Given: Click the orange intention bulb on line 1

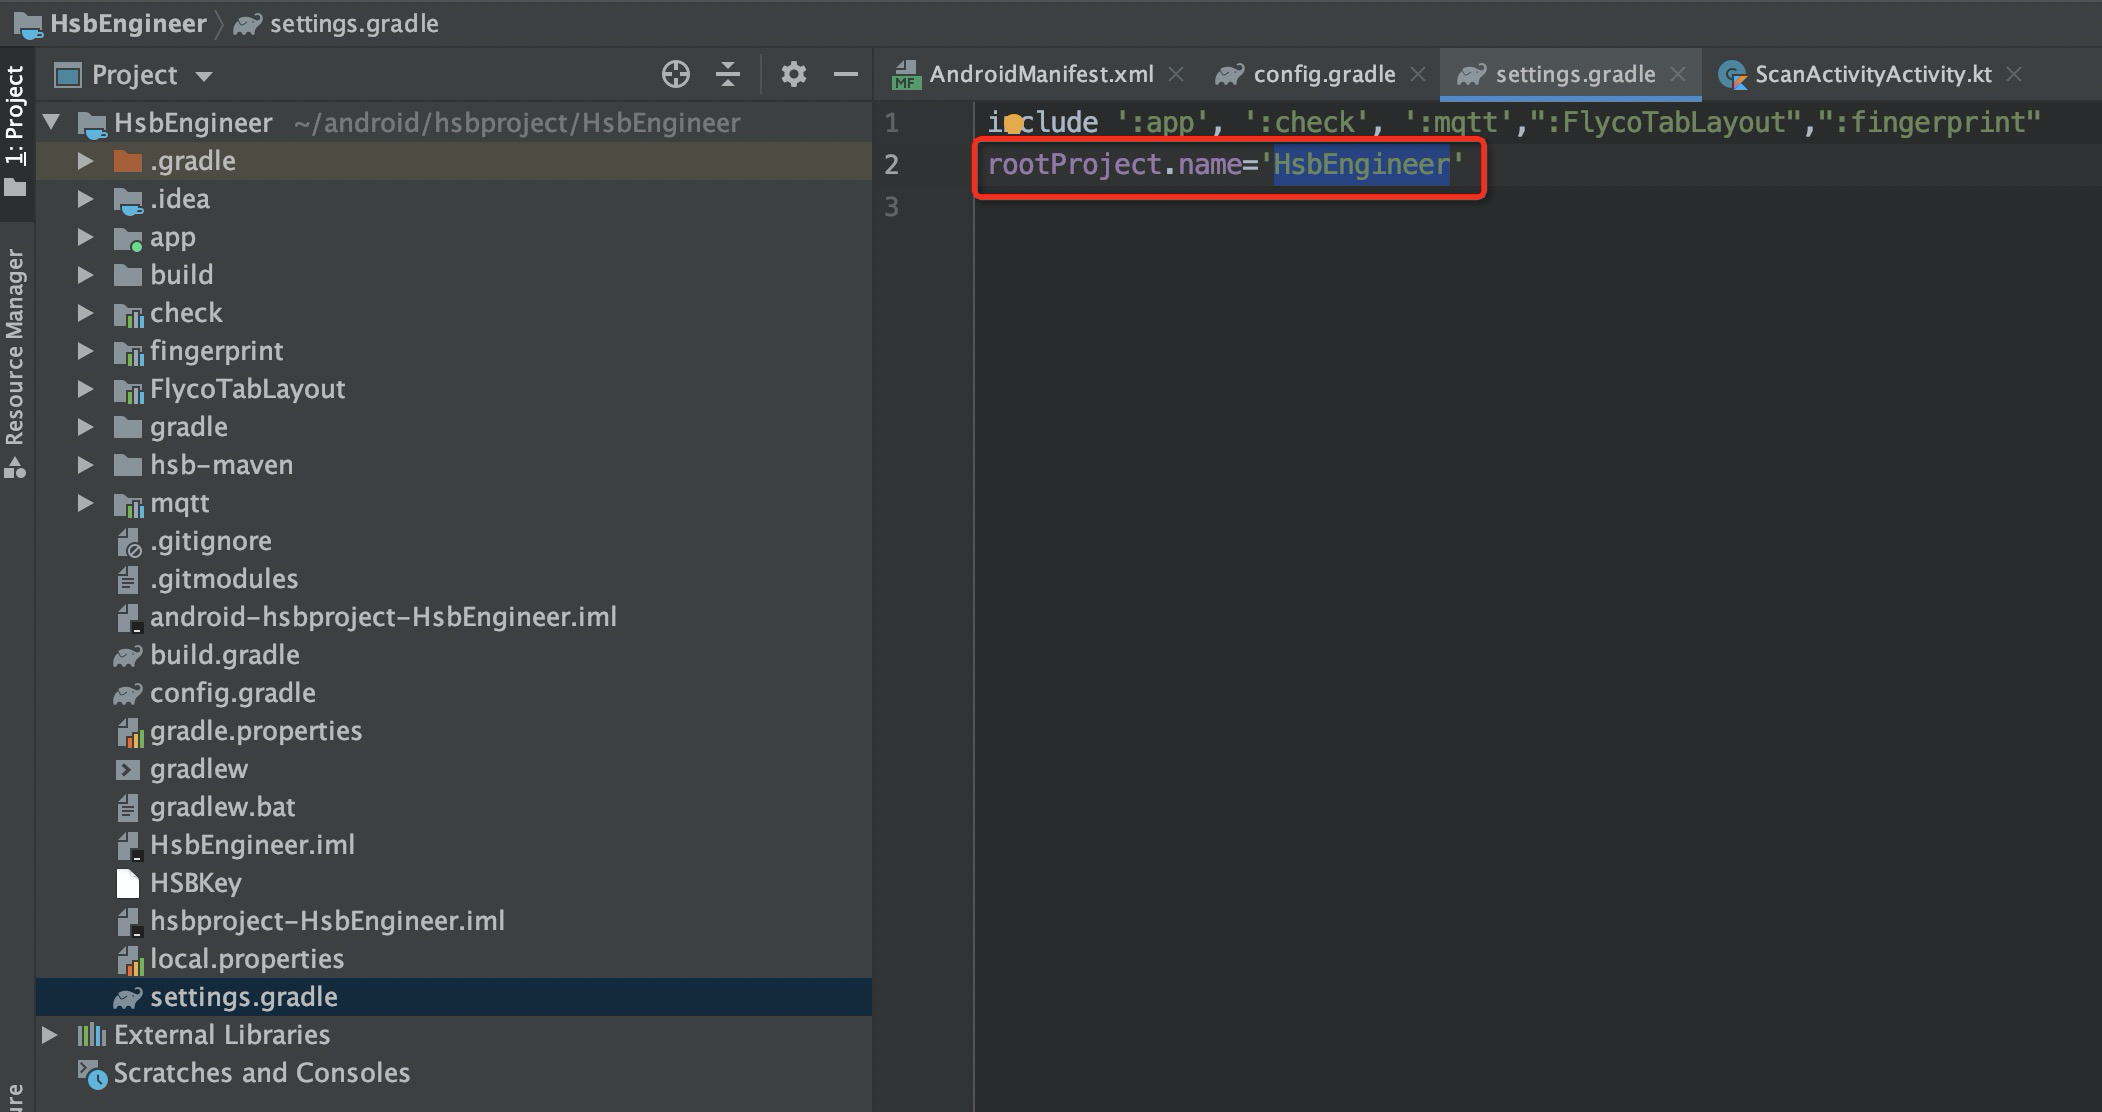Looking at the screenshot, I should (1013, 124).
